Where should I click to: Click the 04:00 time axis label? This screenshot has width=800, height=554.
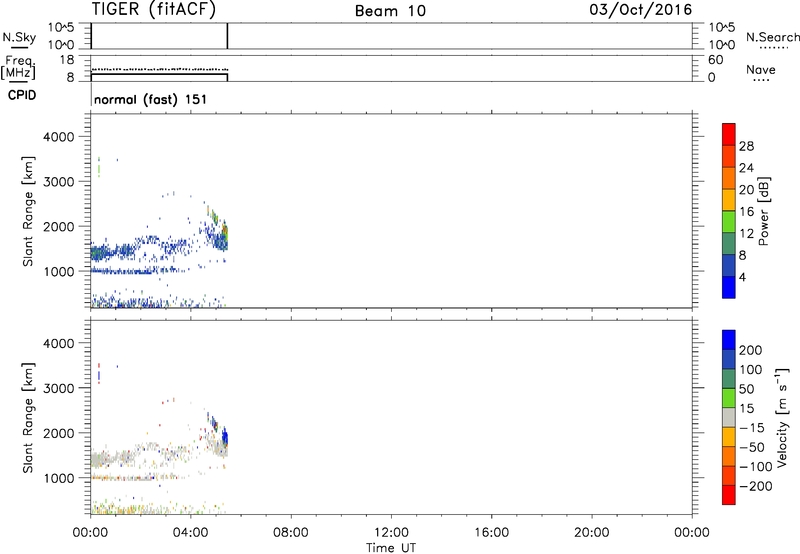190,533
